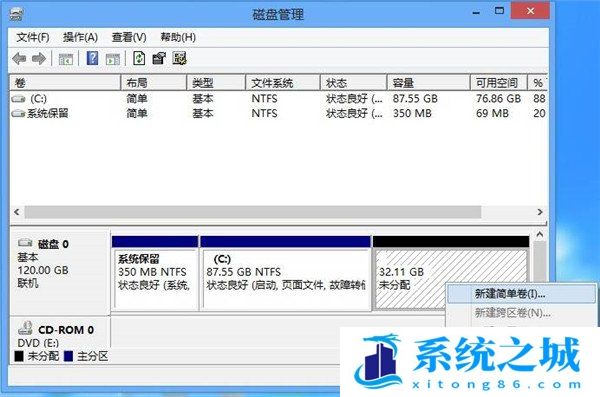Click the 350 MB capacity cell
Image resolution: width=600 pixels, height=397 pixels.
412,113
